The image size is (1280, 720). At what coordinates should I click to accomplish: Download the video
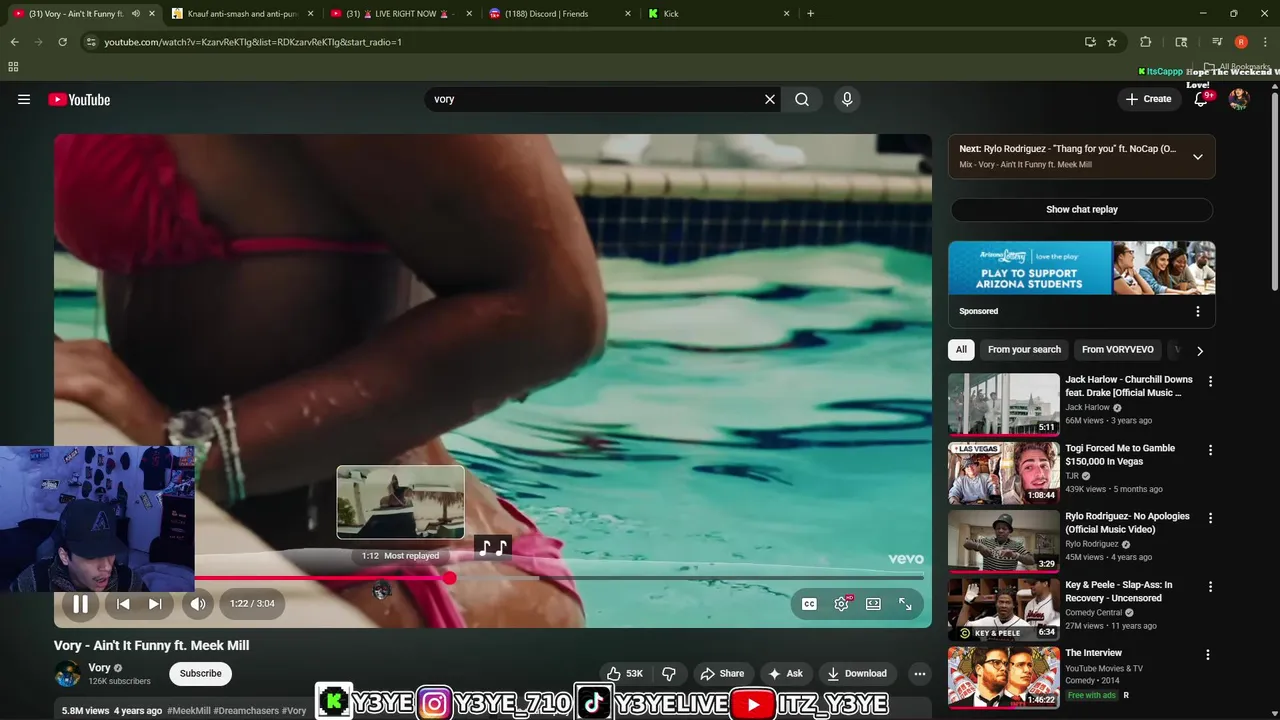[x=857, y=673]
